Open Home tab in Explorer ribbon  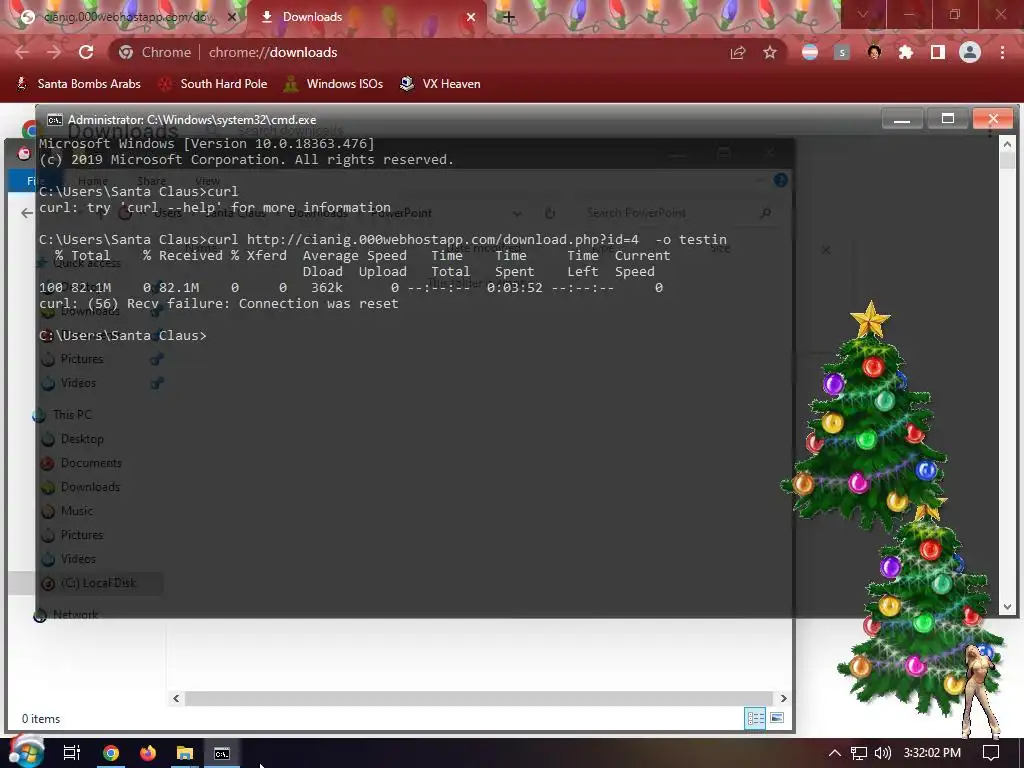[x=93, y=181]
